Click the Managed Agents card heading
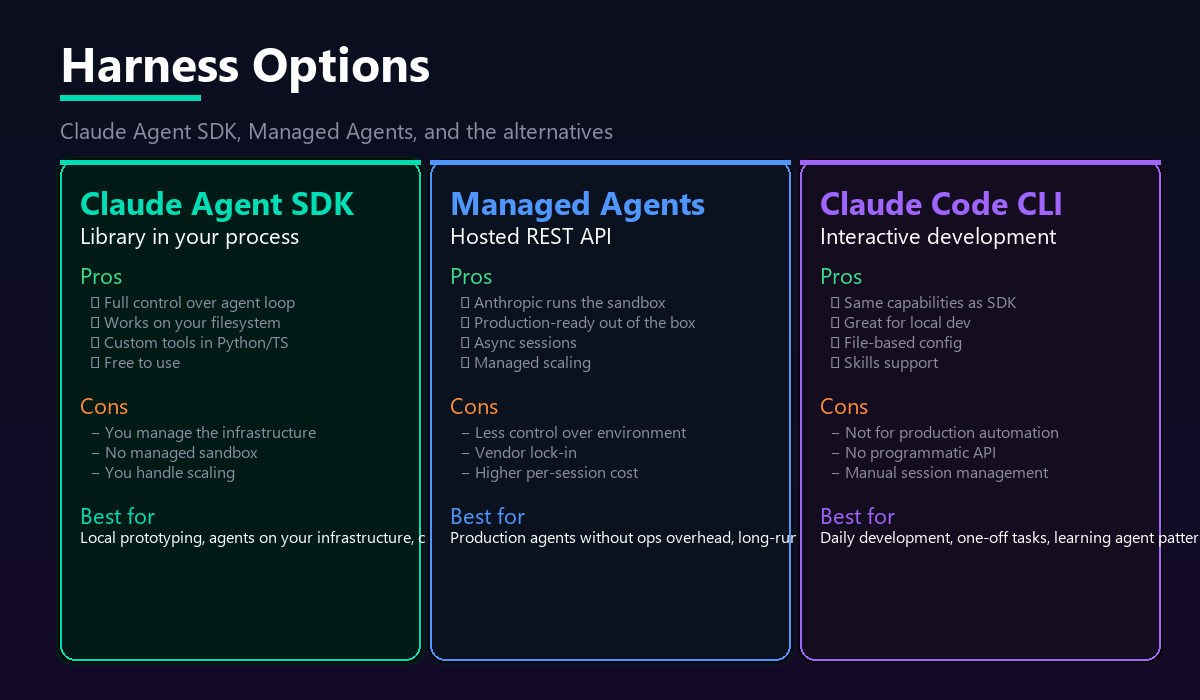Image resolution: width=1200 pixels, height=700 pixels. coord(577,204)
